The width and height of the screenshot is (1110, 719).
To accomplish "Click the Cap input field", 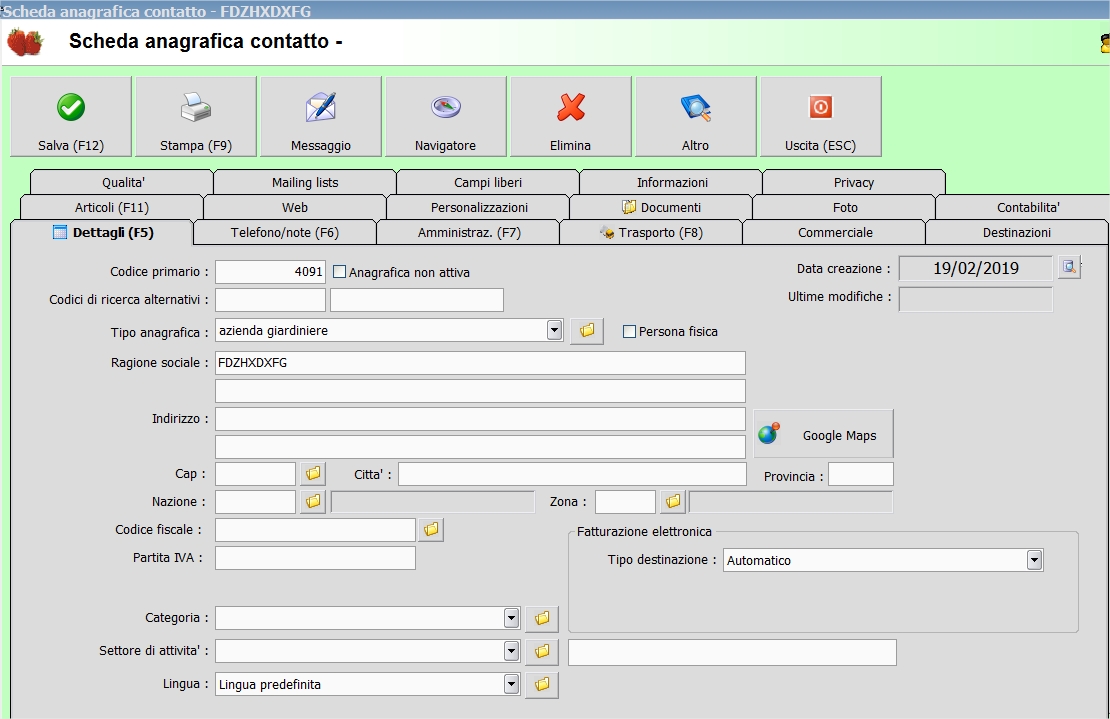I will (x=255, y=474).
